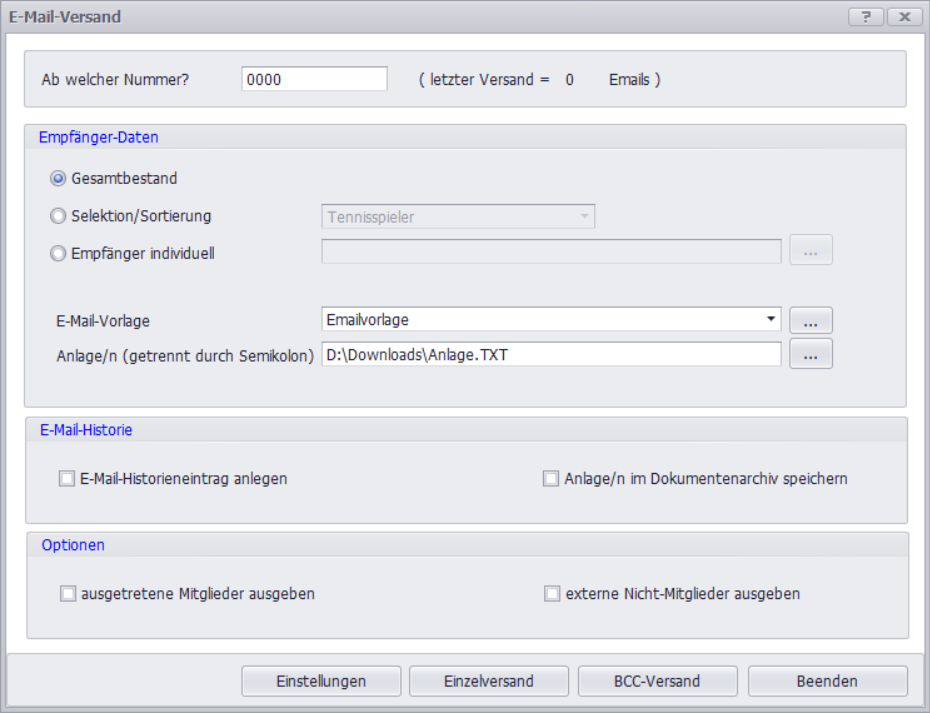Screen dimensions: 930x713
Task: Browse for Anlage attachment file
Action: (810, 354)
